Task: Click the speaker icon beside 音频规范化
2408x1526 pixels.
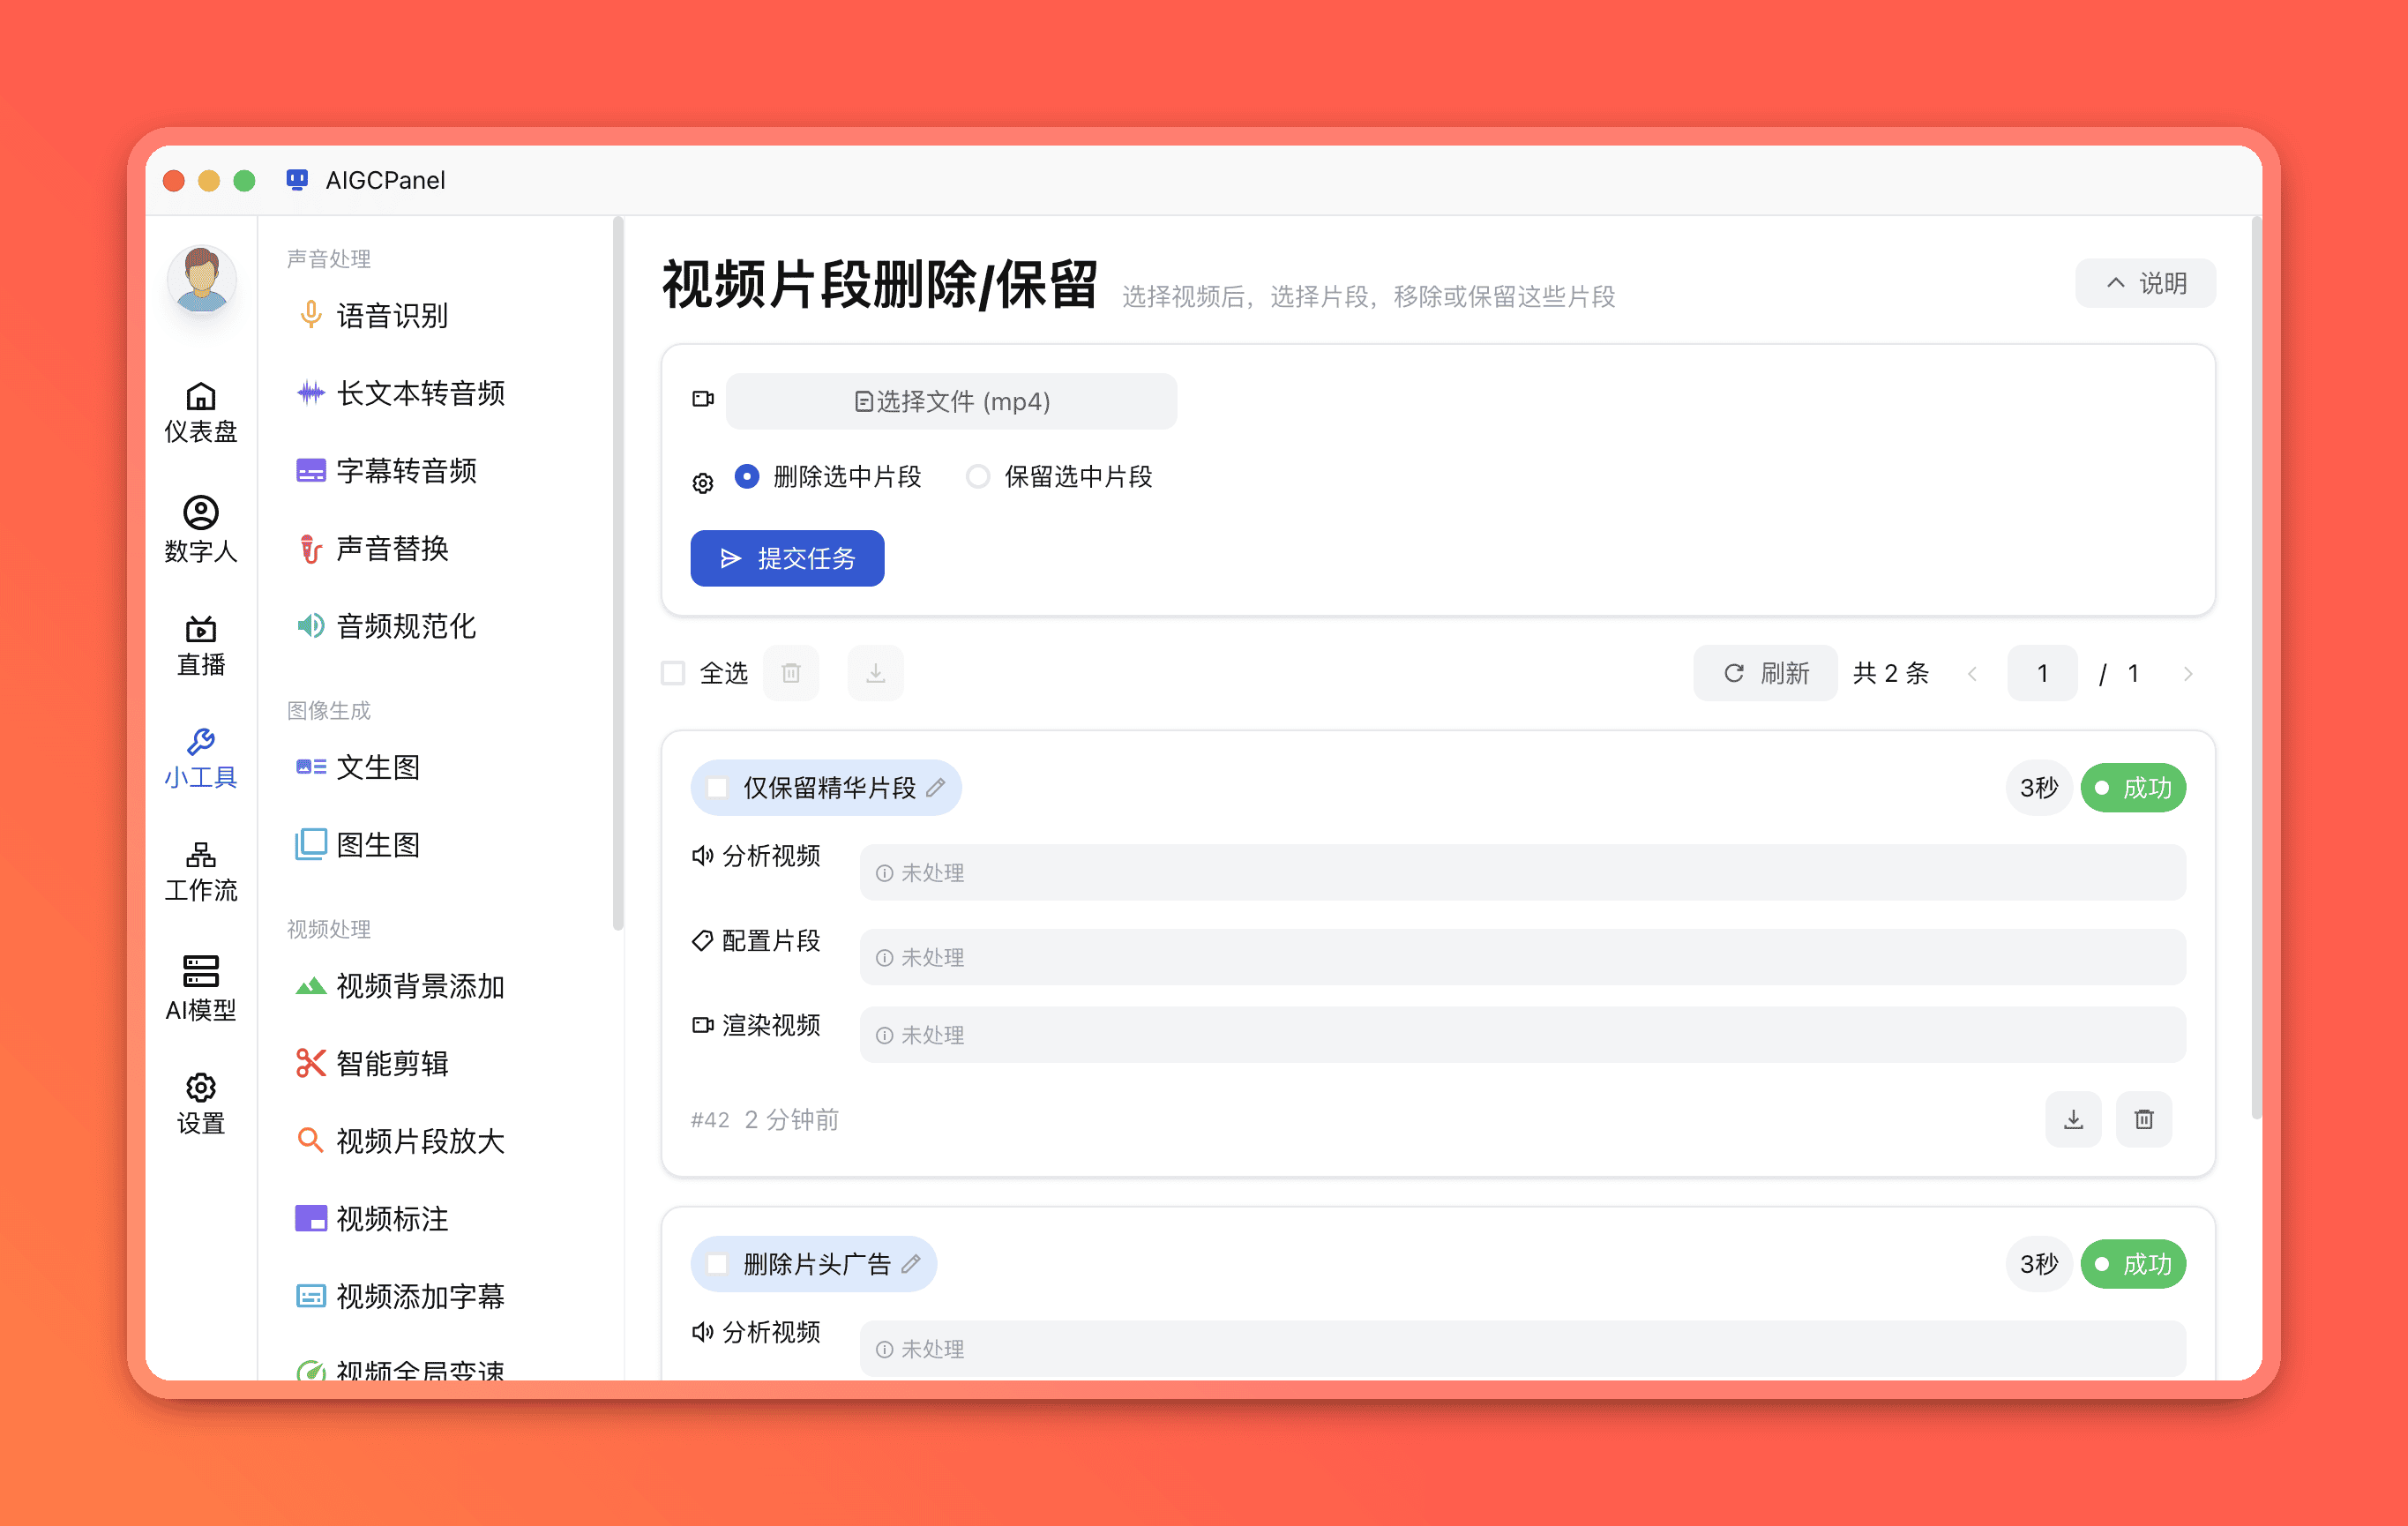Action: pos(311,626)
